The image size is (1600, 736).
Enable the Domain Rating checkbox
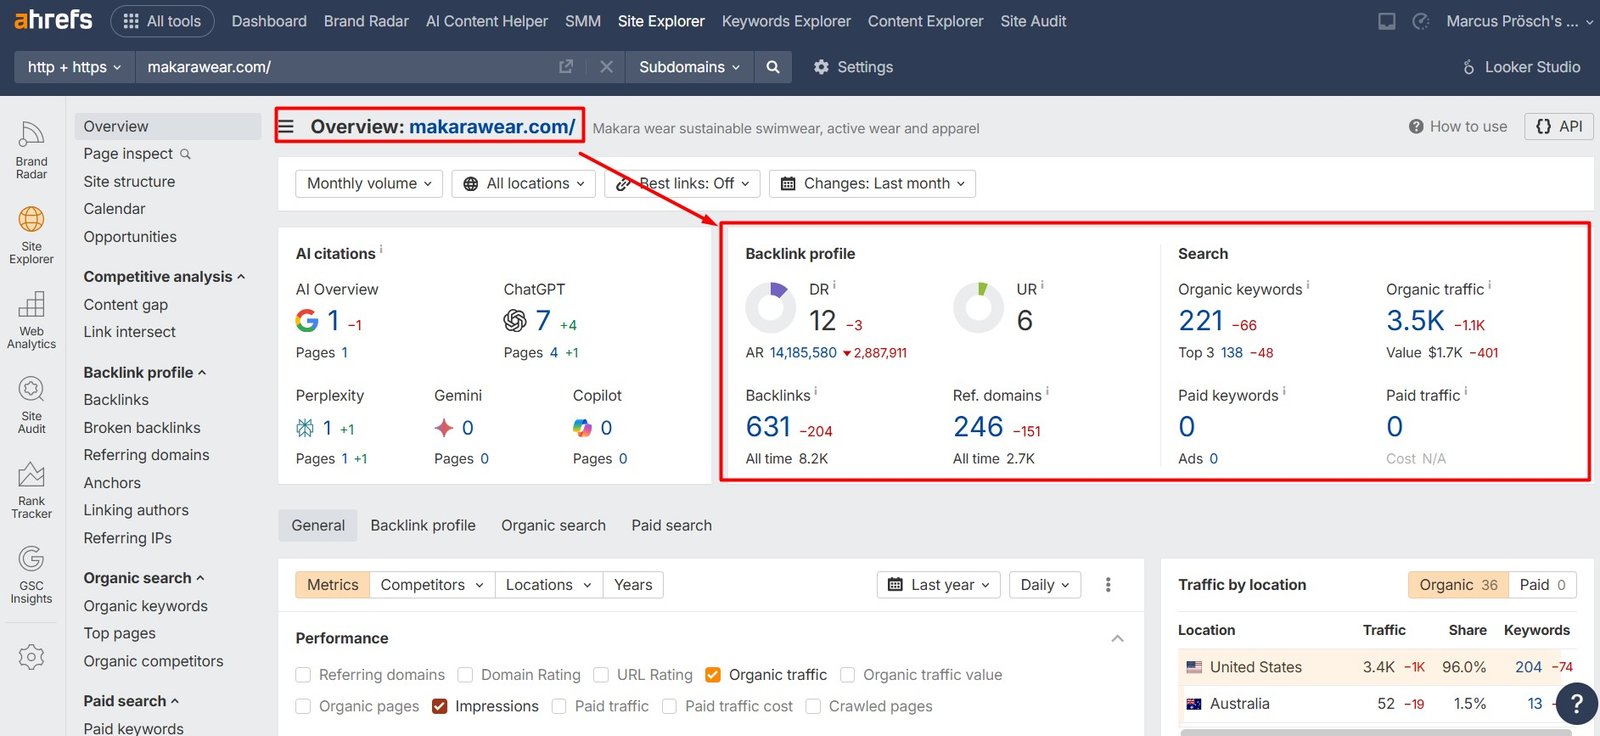pyautogui.click(x=465, y=675)
